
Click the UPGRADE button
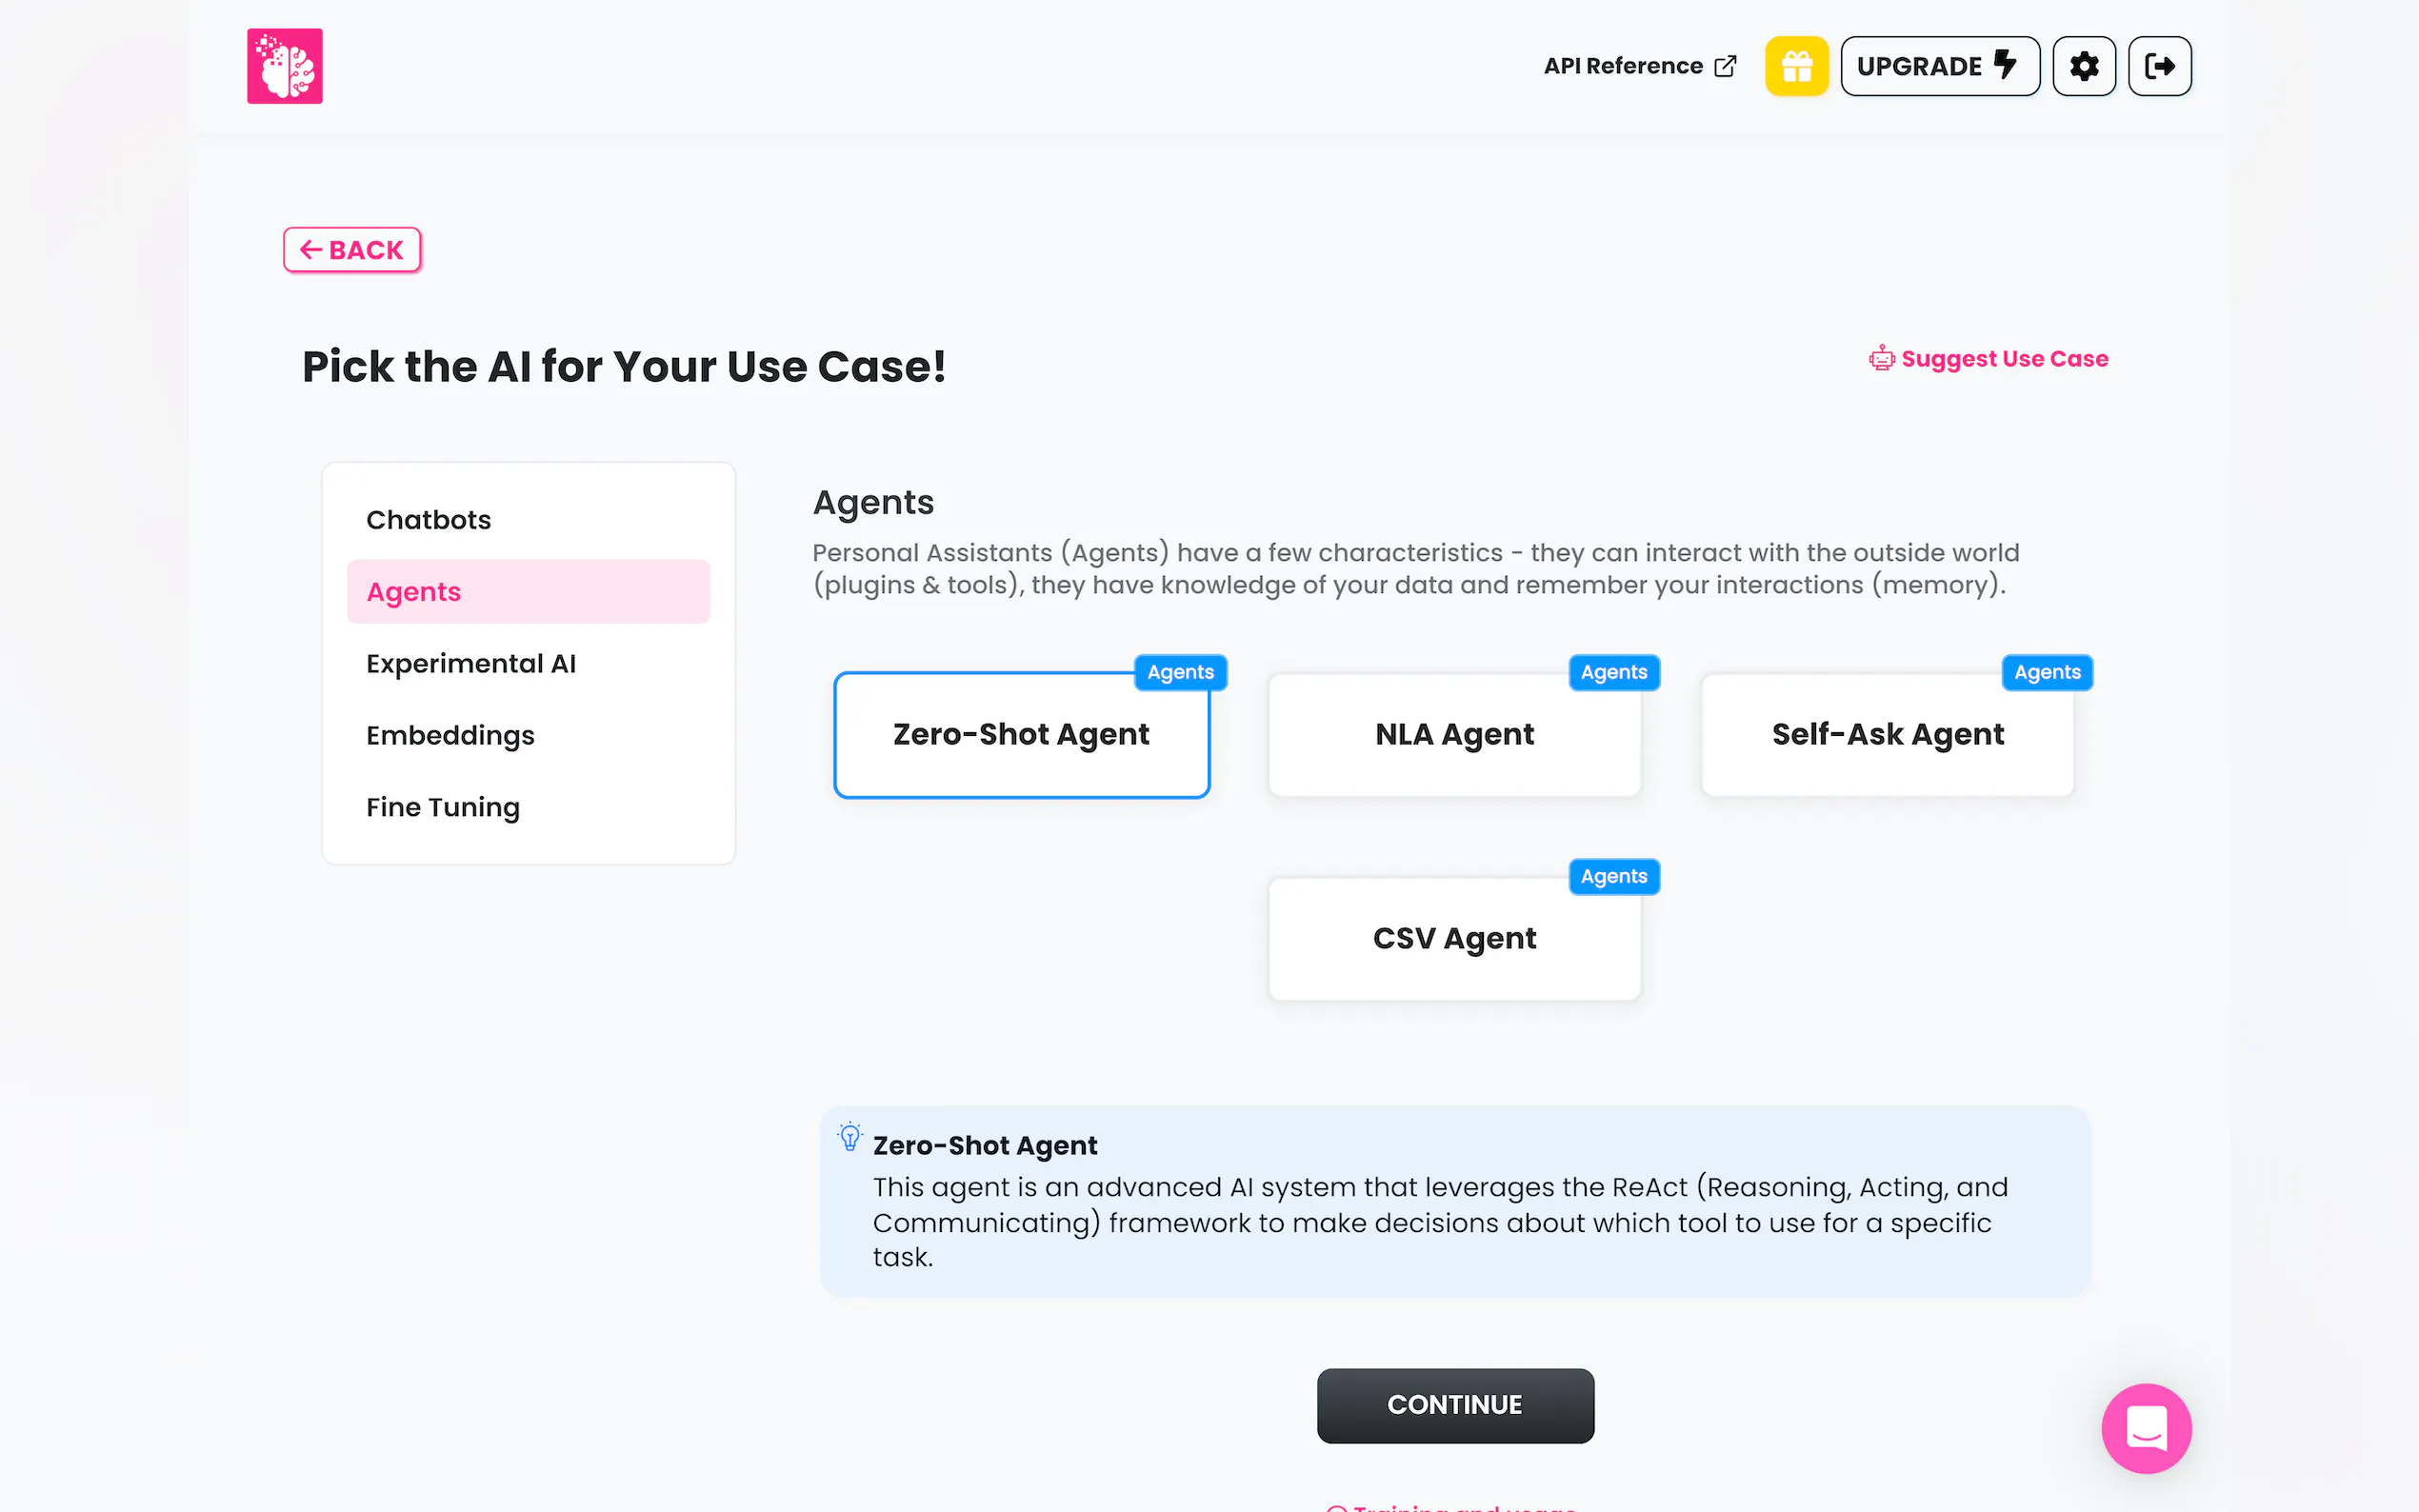(1938, 66)
